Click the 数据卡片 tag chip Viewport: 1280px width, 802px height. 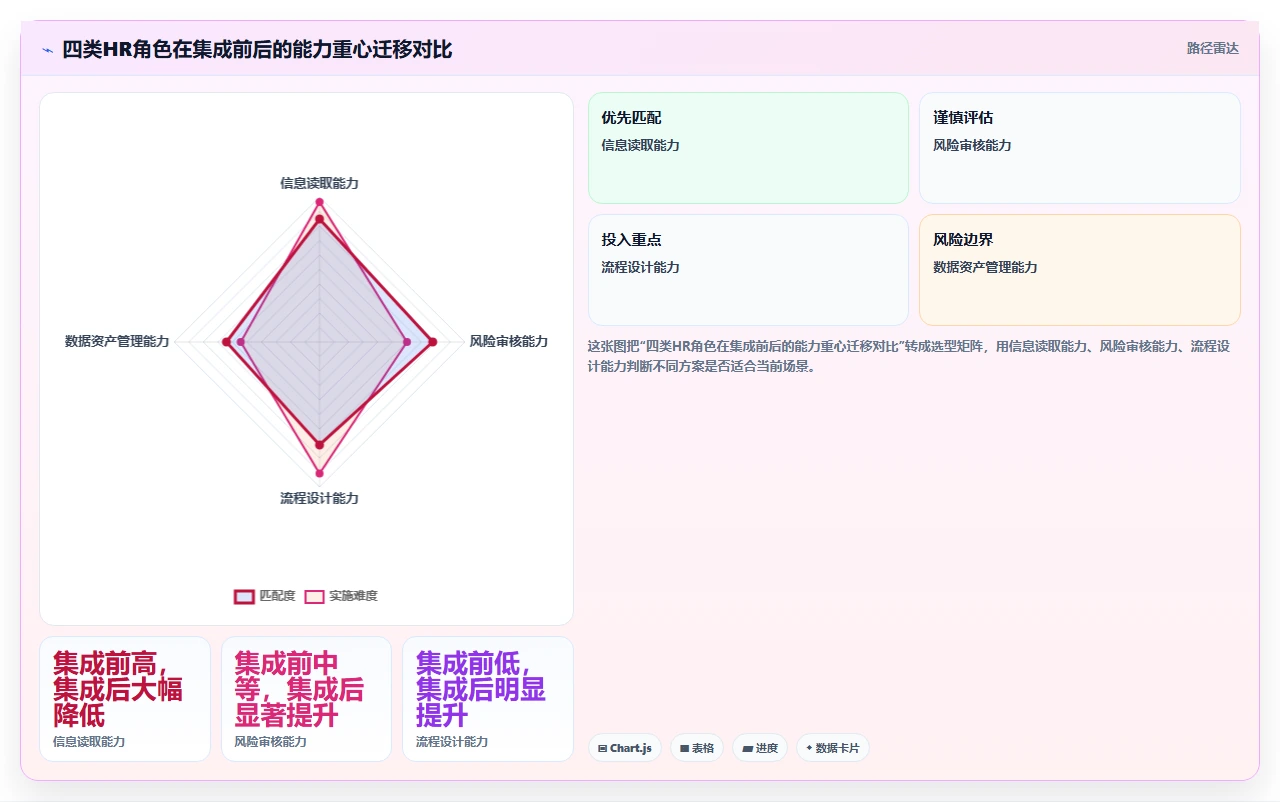(833, 748)
